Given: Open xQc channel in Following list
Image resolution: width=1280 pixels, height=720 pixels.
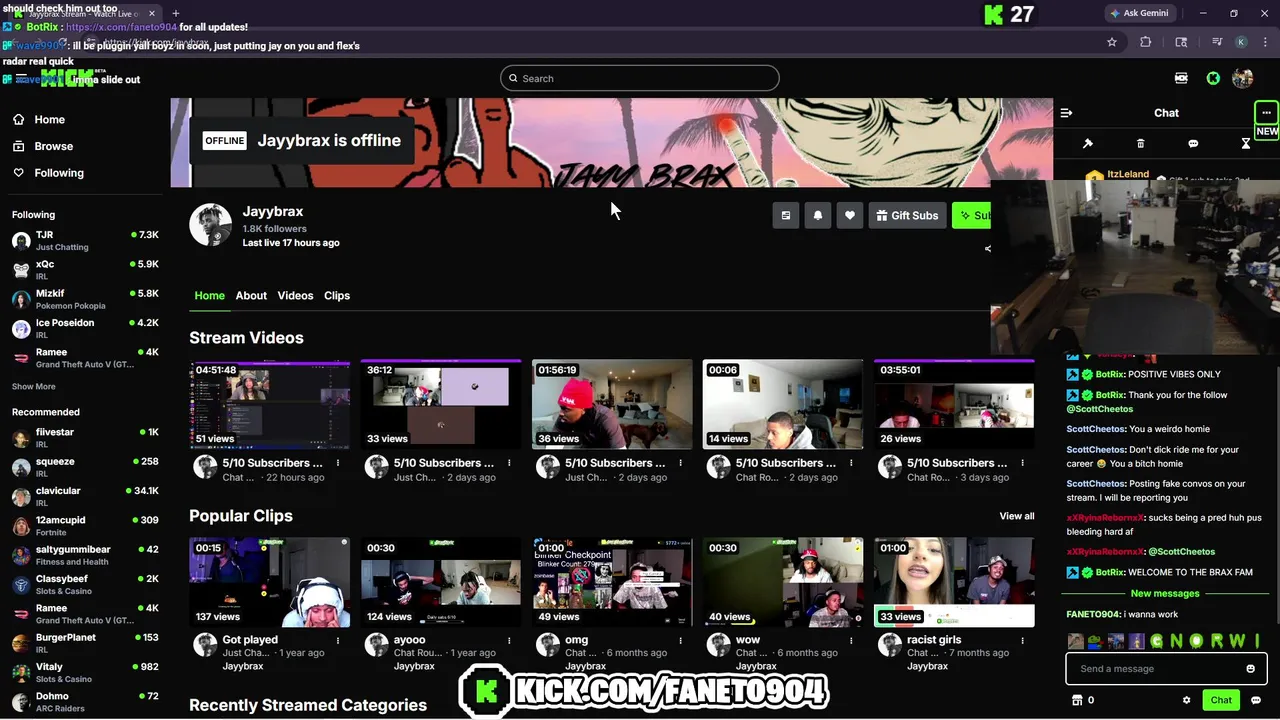Looking at the screenshot, I should pyautogui.click(x=85, y=270).
